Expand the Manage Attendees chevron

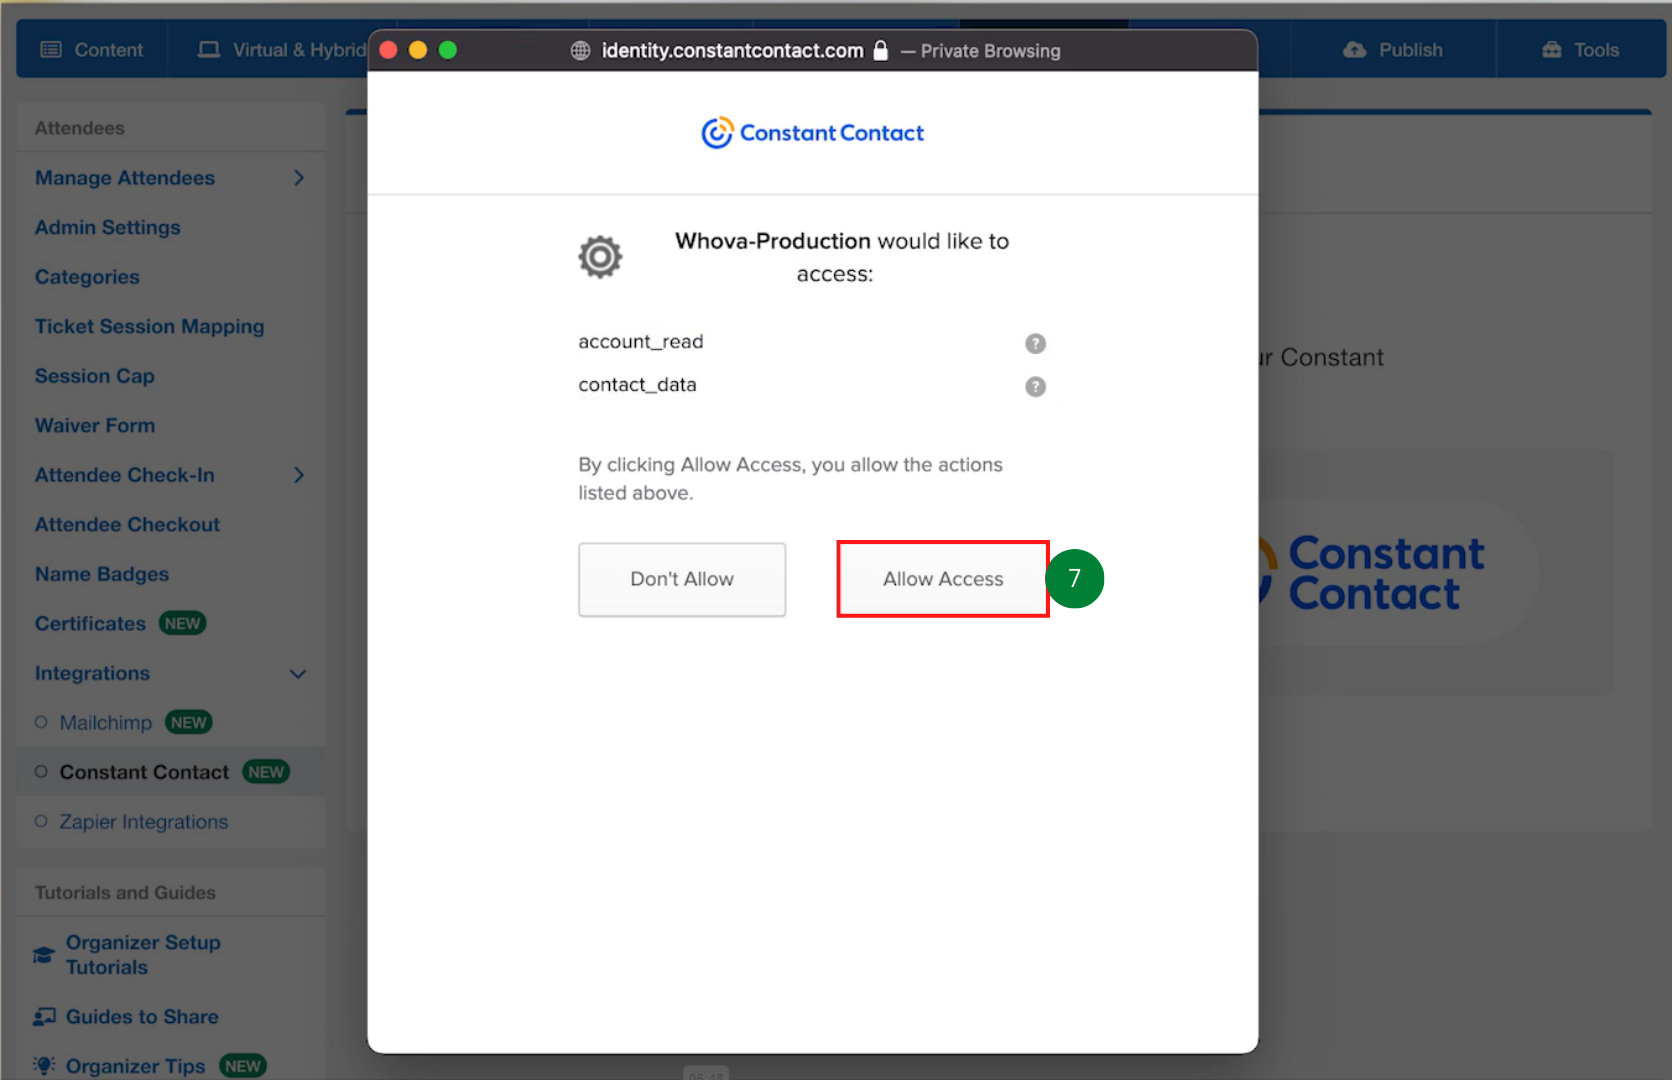point(298,178)
